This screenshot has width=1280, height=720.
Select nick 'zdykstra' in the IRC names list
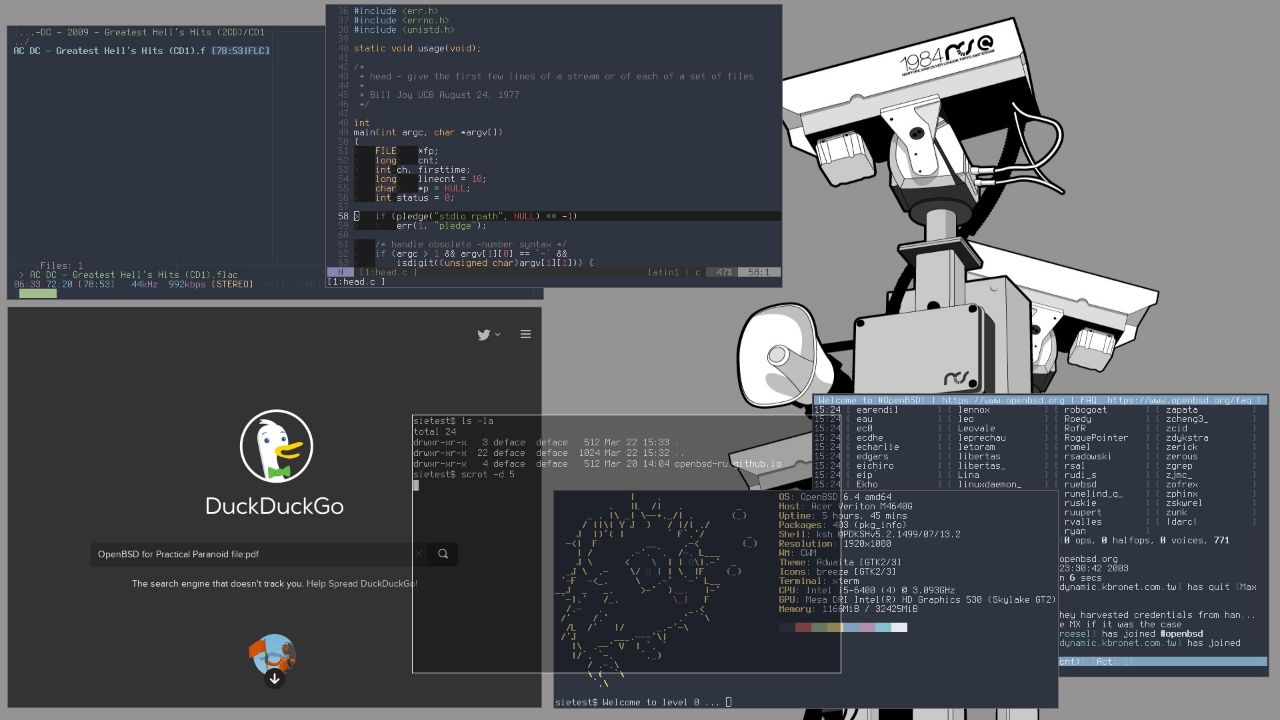point(1187,438)
